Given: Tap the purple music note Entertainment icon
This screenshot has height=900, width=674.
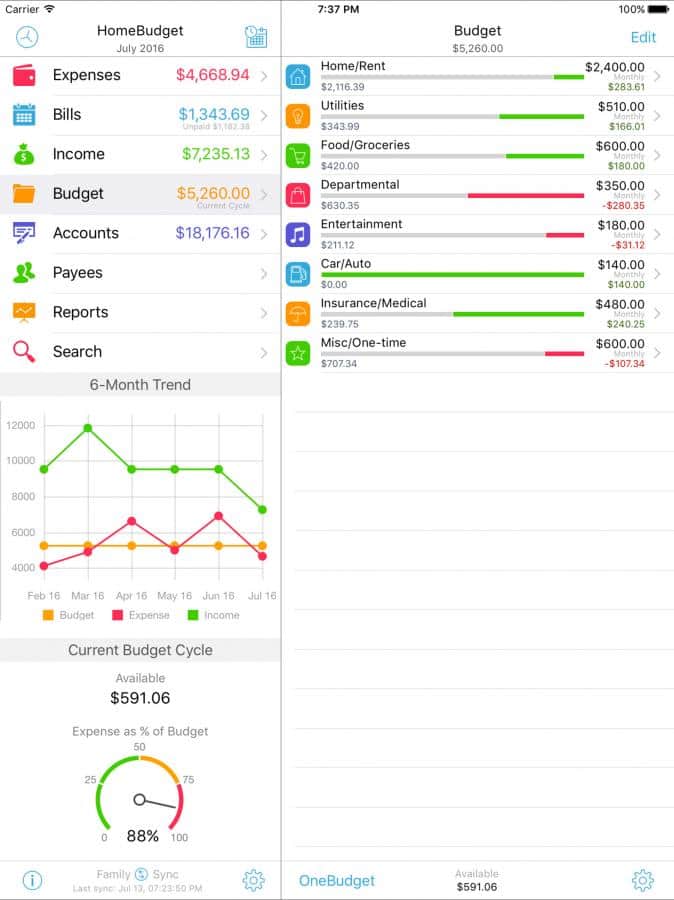Looking at the screenshot, I should click(x=298, y=234).
